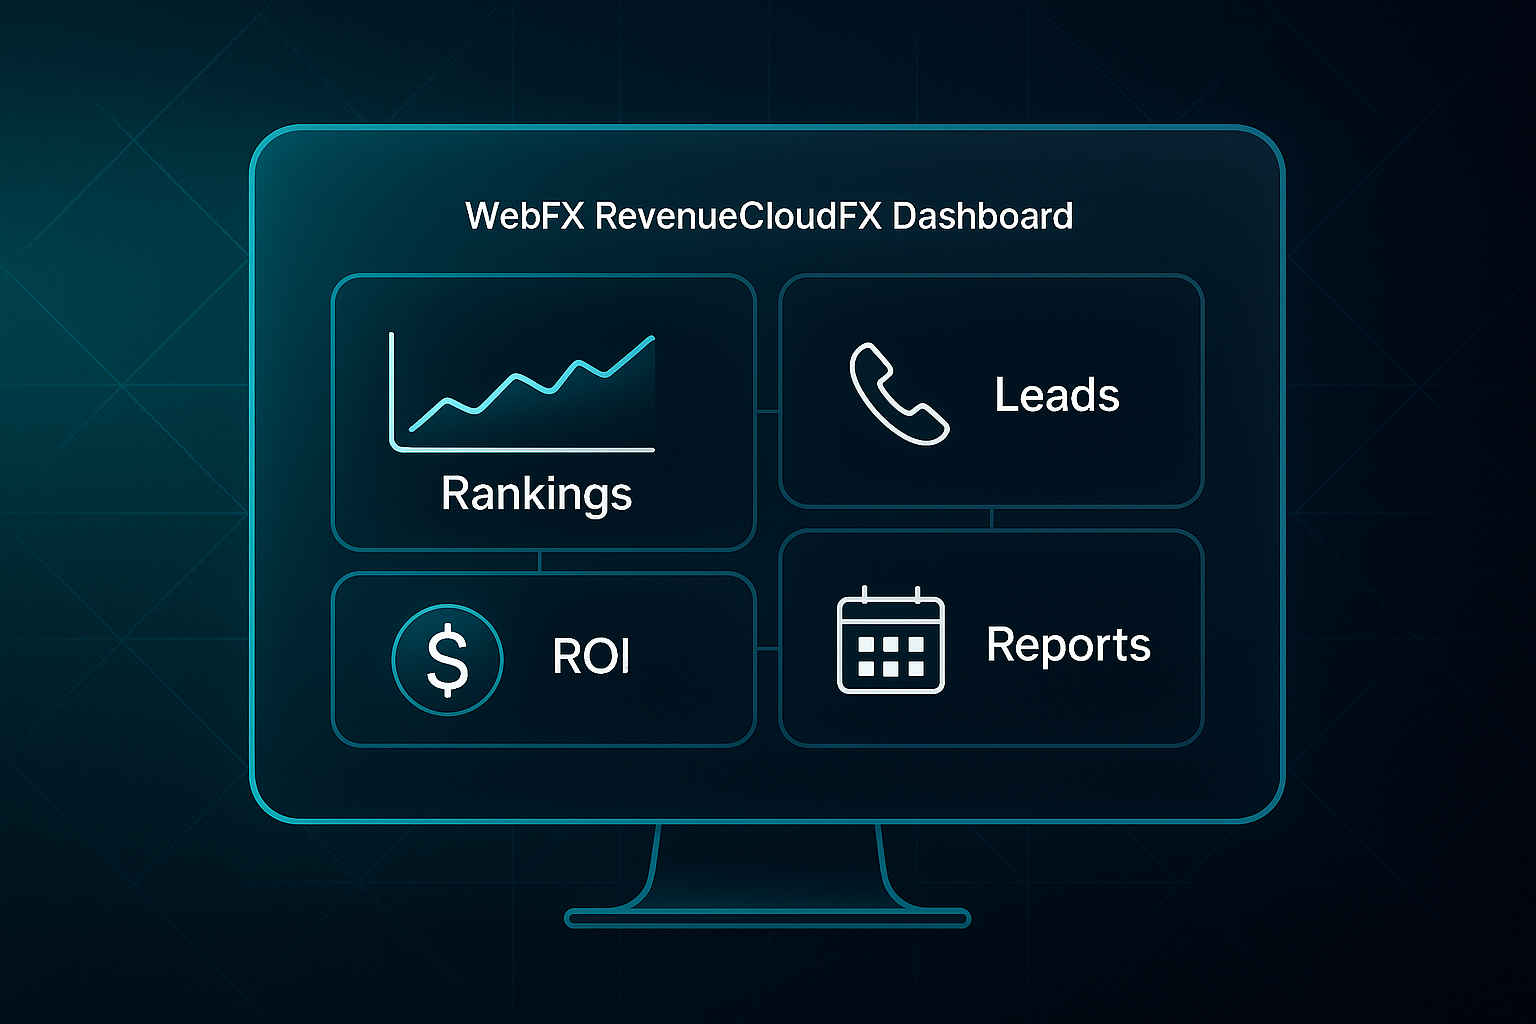Screen dimensions: 1536x1024
Task: Click the calendar icon beside Reports
Action: click(x=890, y=640)
